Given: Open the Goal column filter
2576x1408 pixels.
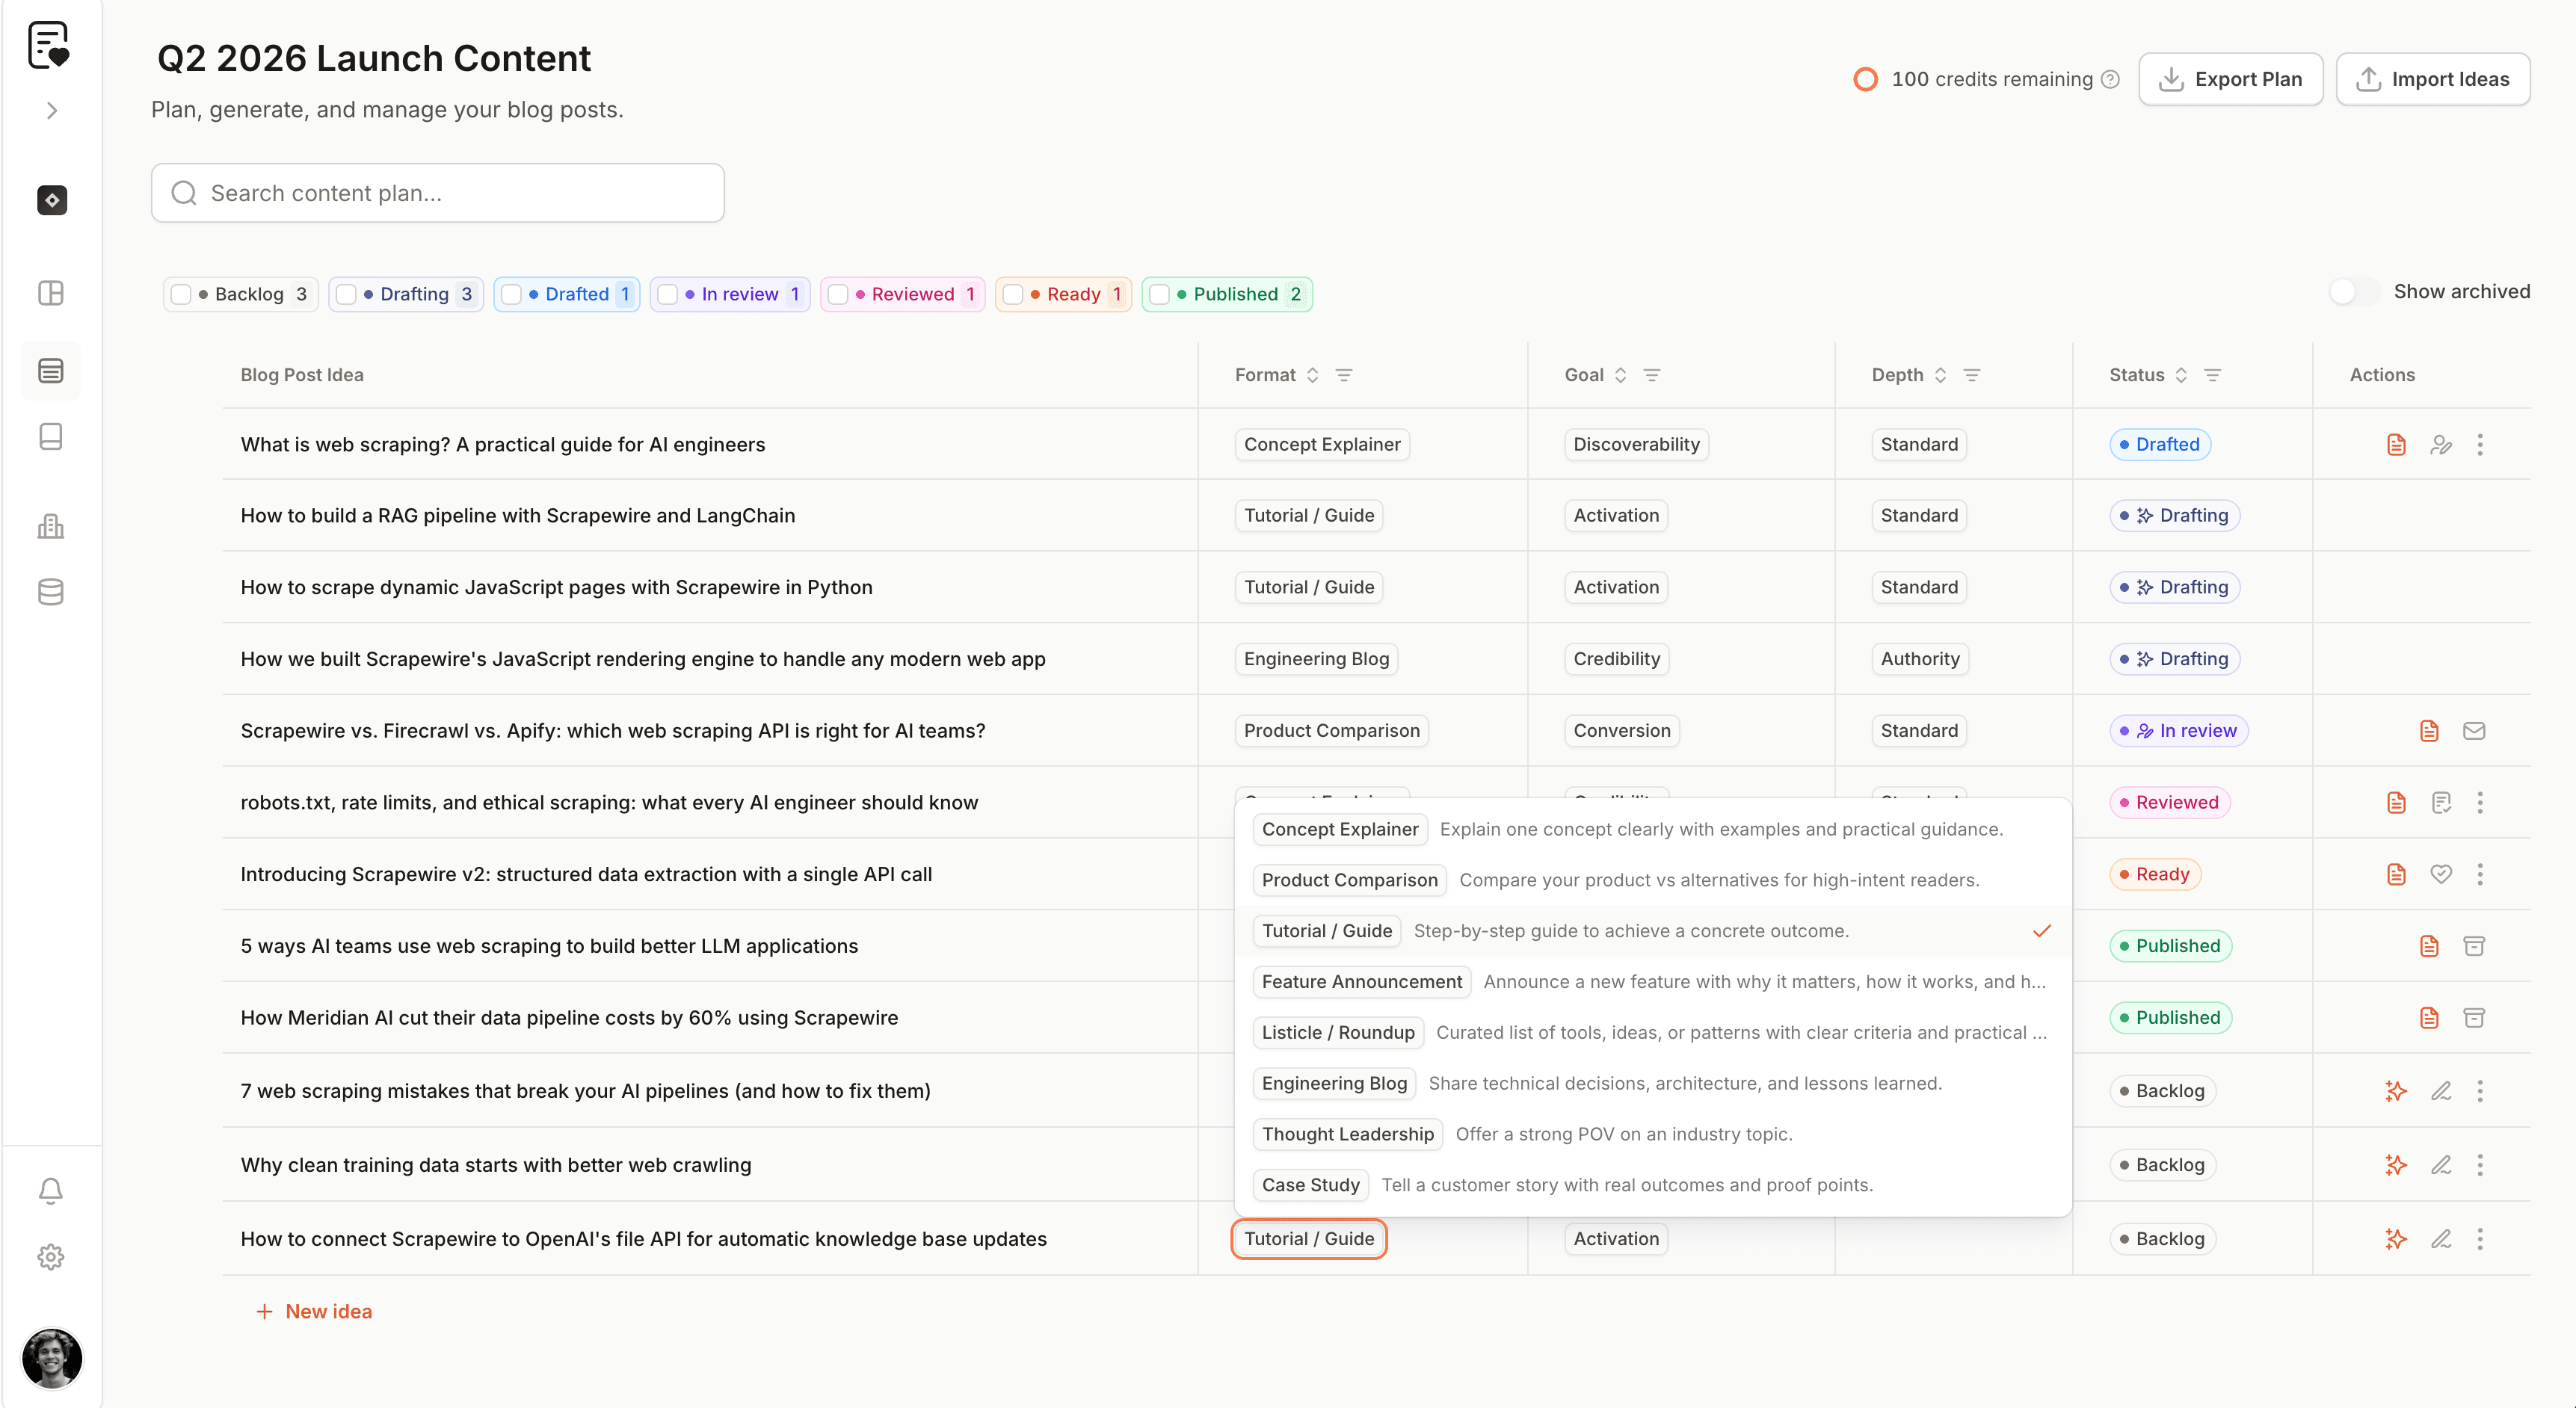Looking at the screenshot, I should [1652, 374].
